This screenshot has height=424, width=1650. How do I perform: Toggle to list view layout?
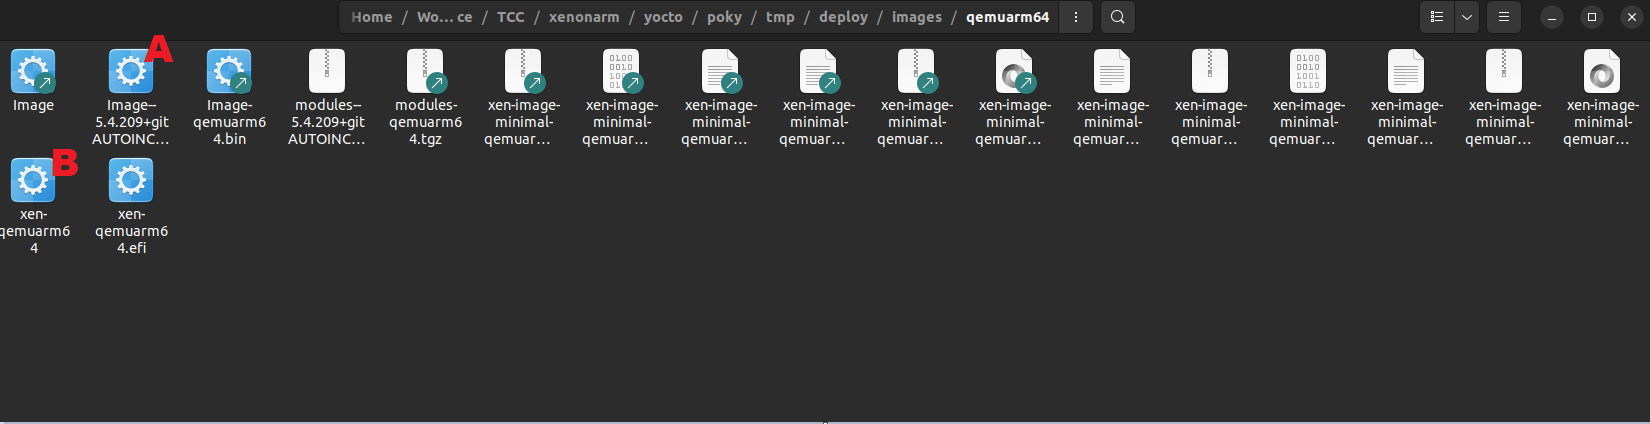(1437, 17)
